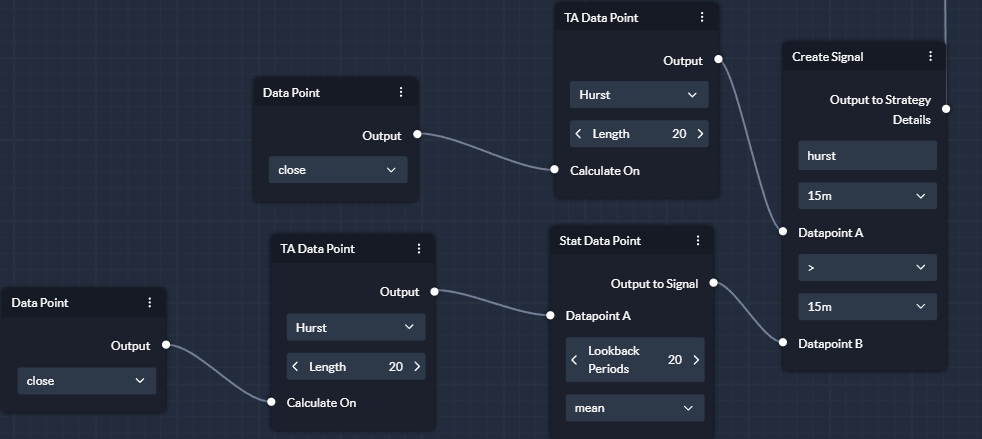The width and height of the screenshot is (982, 439).
Task: Open the Create Signal node options menu
Action: [x=930, y=56]
